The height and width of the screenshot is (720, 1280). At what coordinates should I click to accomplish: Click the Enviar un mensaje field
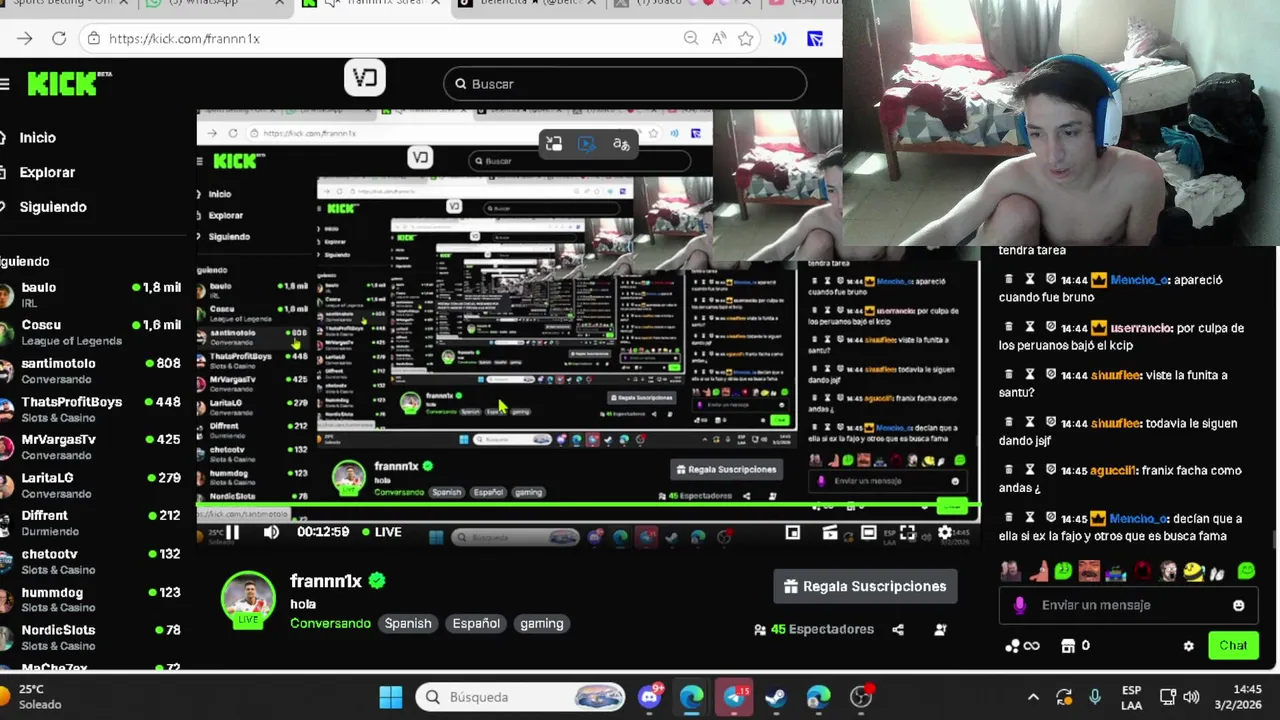tap(1130, 605)
